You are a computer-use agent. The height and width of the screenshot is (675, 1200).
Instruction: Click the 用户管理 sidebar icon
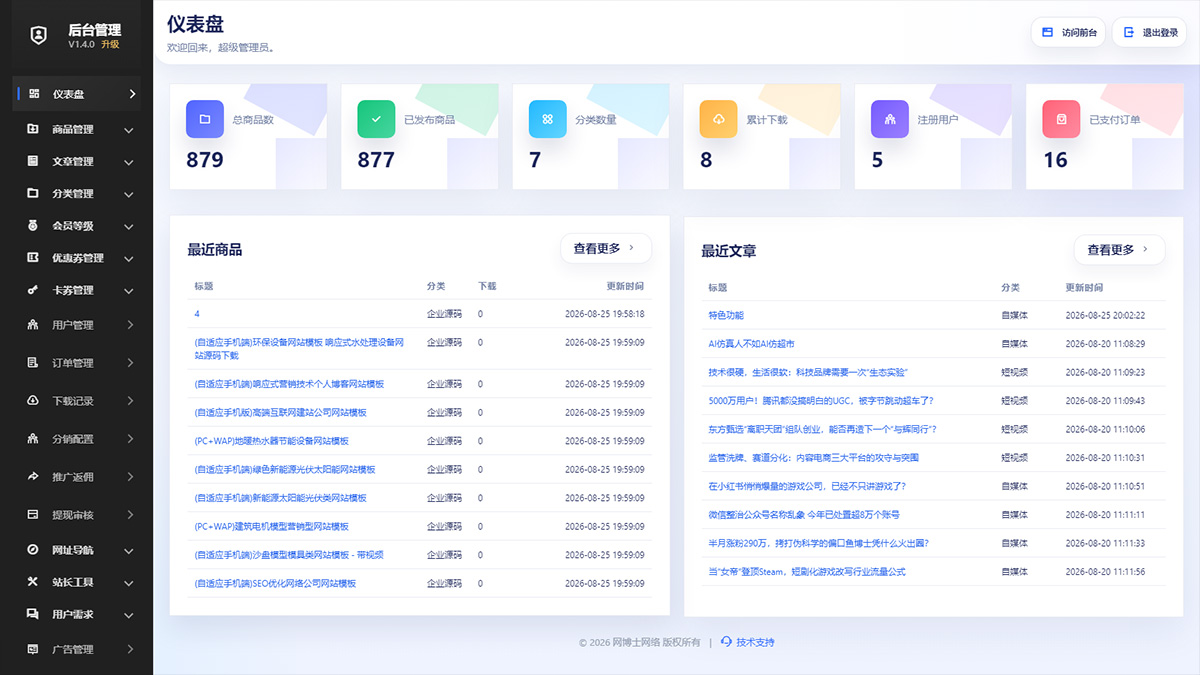[33, 325]
